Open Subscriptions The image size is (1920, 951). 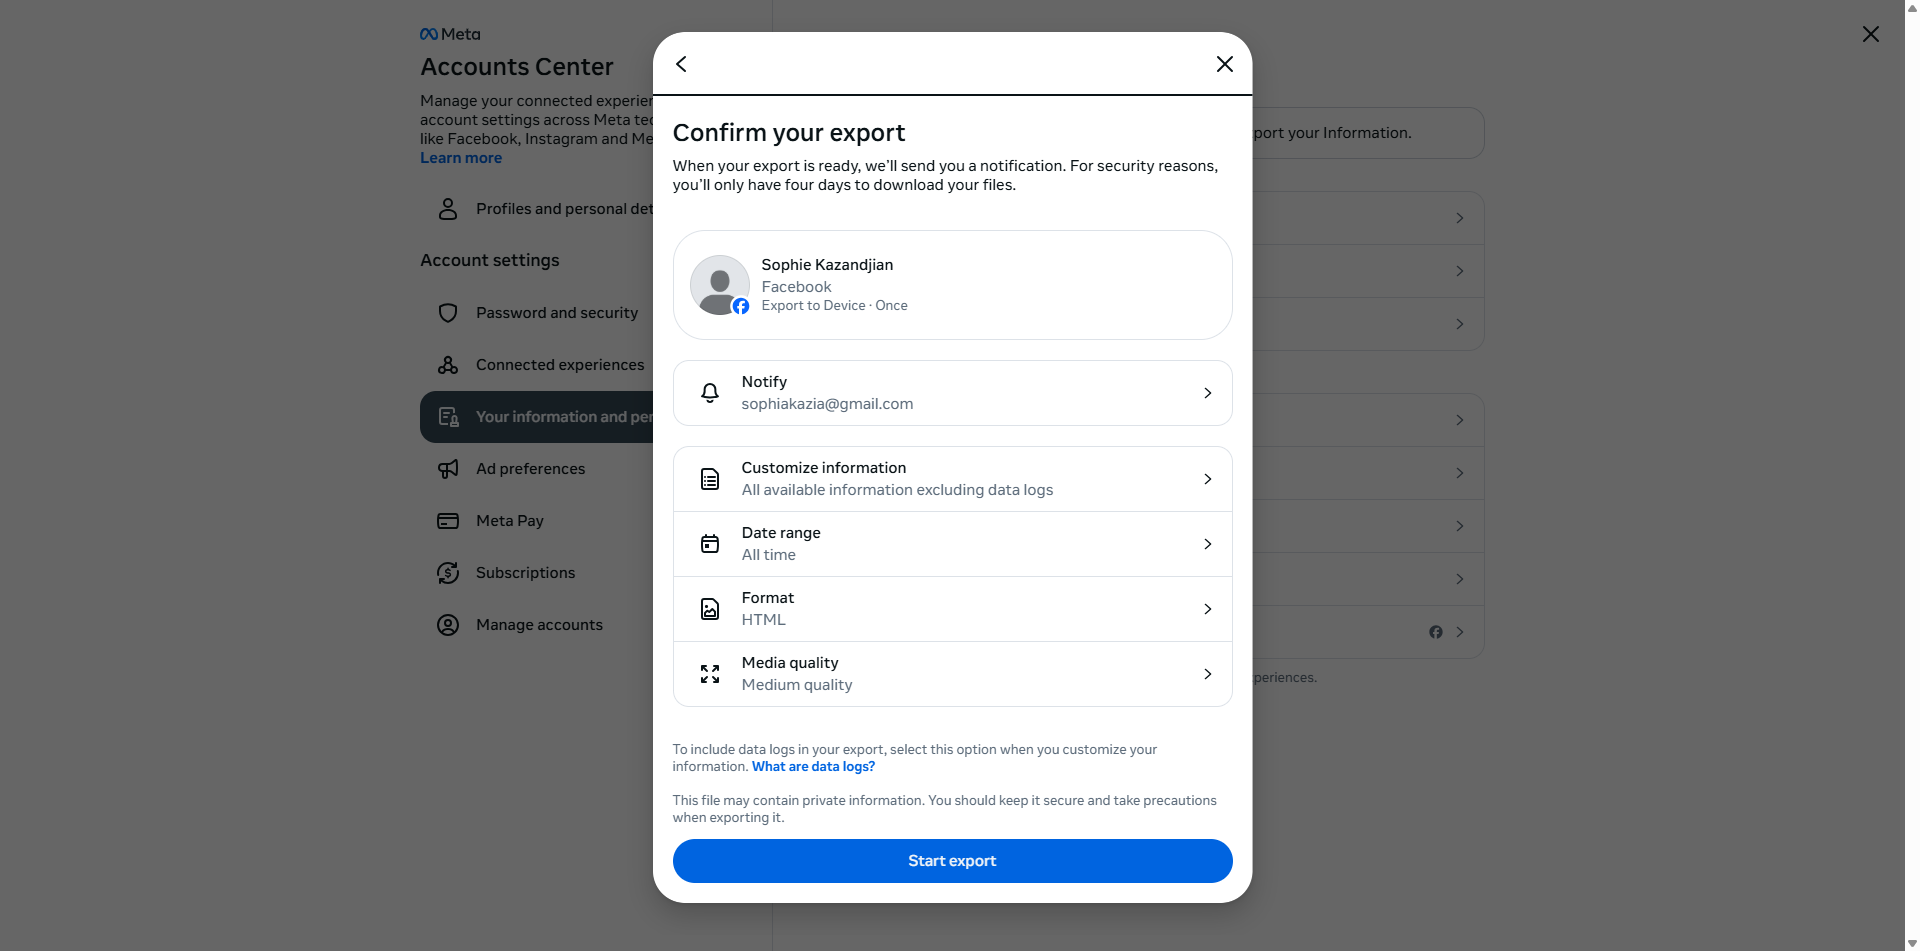pyautogui.click(x=537, y=573)
